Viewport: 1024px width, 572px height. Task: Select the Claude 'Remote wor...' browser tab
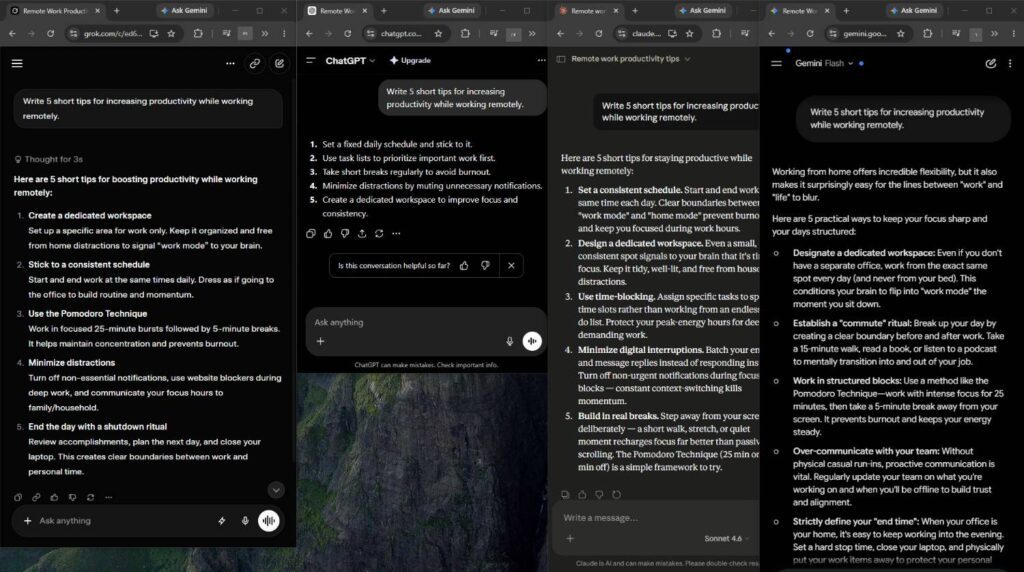coord(589,10)
